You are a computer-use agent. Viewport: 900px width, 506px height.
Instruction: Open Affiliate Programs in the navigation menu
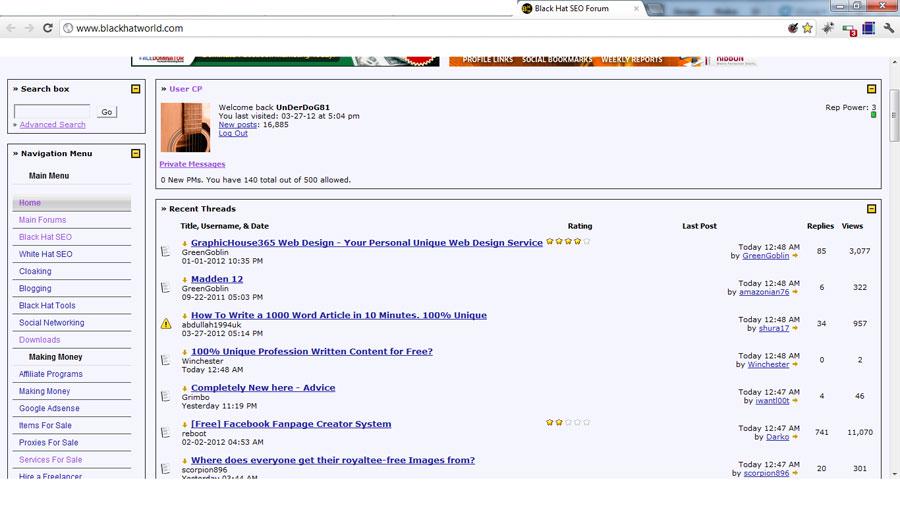[x=51, y=374]
